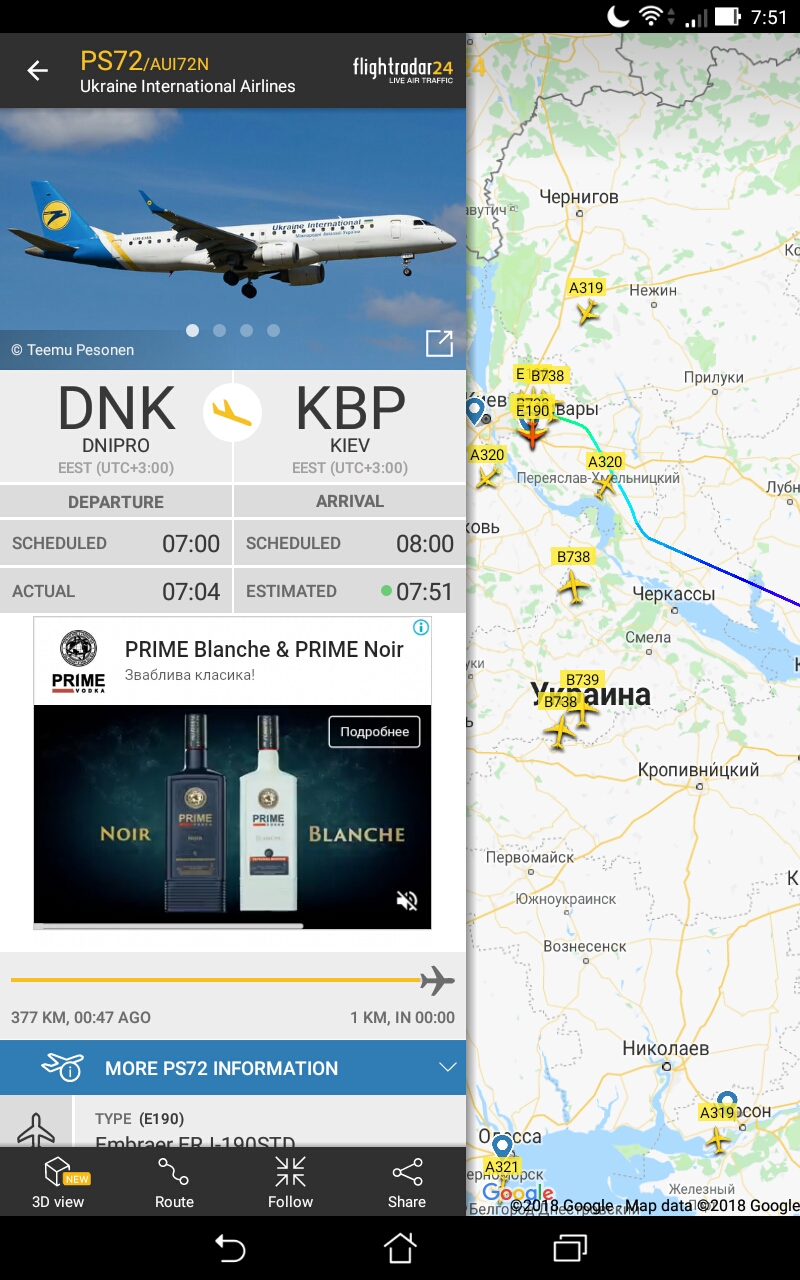800x1280 pixels.
Task: Select the red E190 plane on map
Action: 532,432
